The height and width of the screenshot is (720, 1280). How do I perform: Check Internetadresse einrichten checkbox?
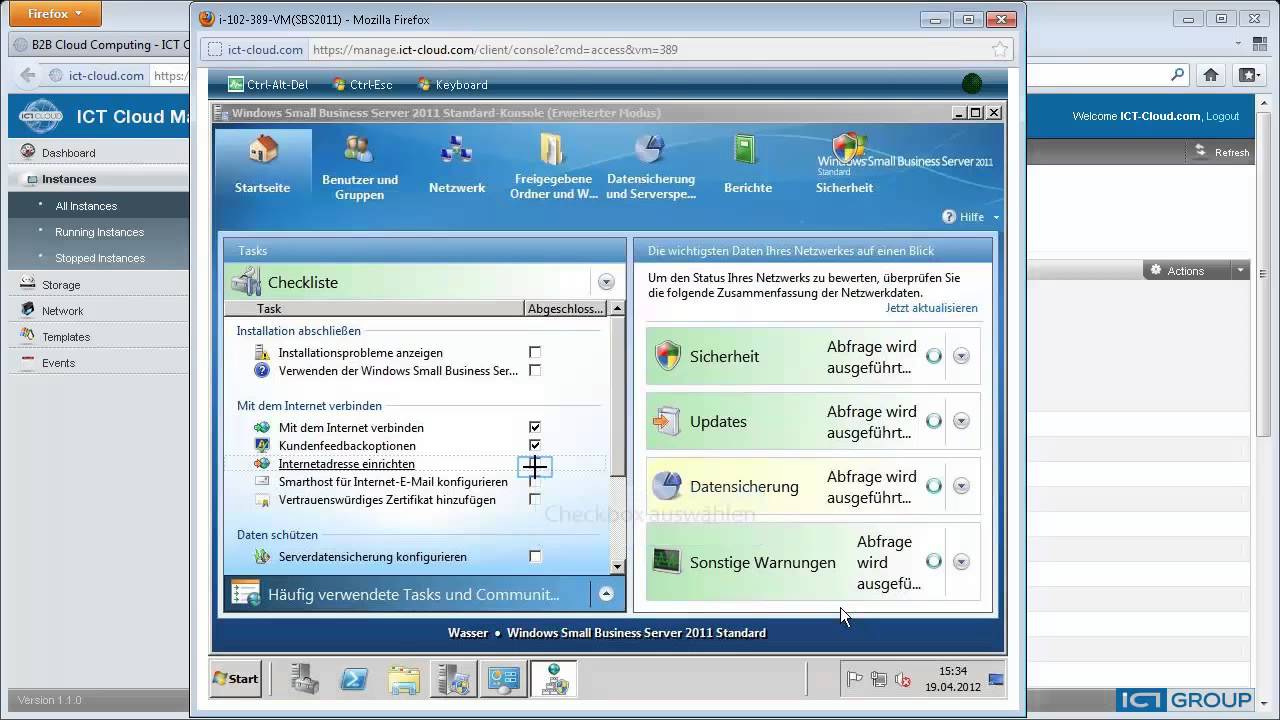click(x=535, y=465)
